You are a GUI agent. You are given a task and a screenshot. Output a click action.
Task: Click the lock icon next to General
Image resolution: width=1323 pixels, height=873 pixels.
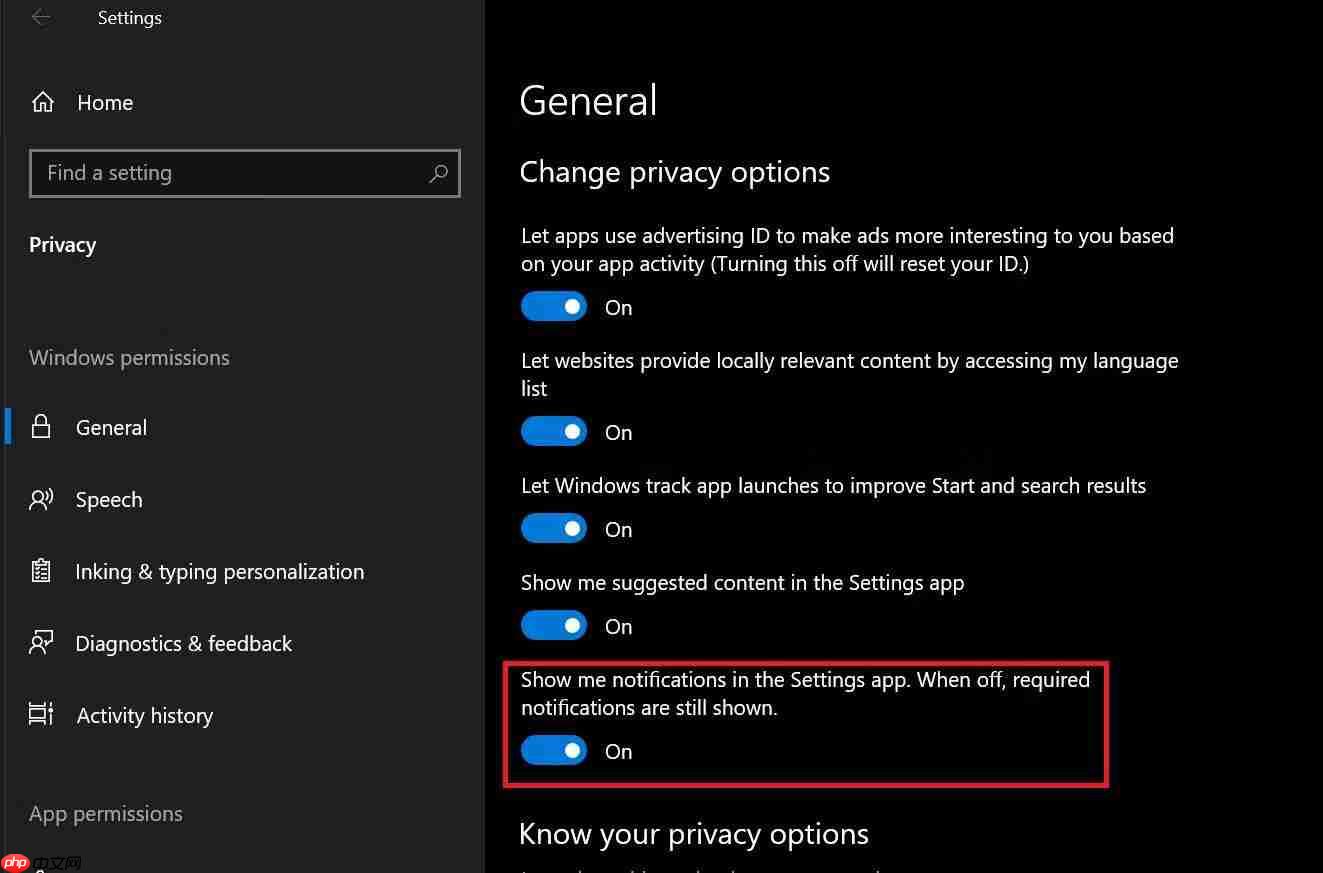click(41, 426)
